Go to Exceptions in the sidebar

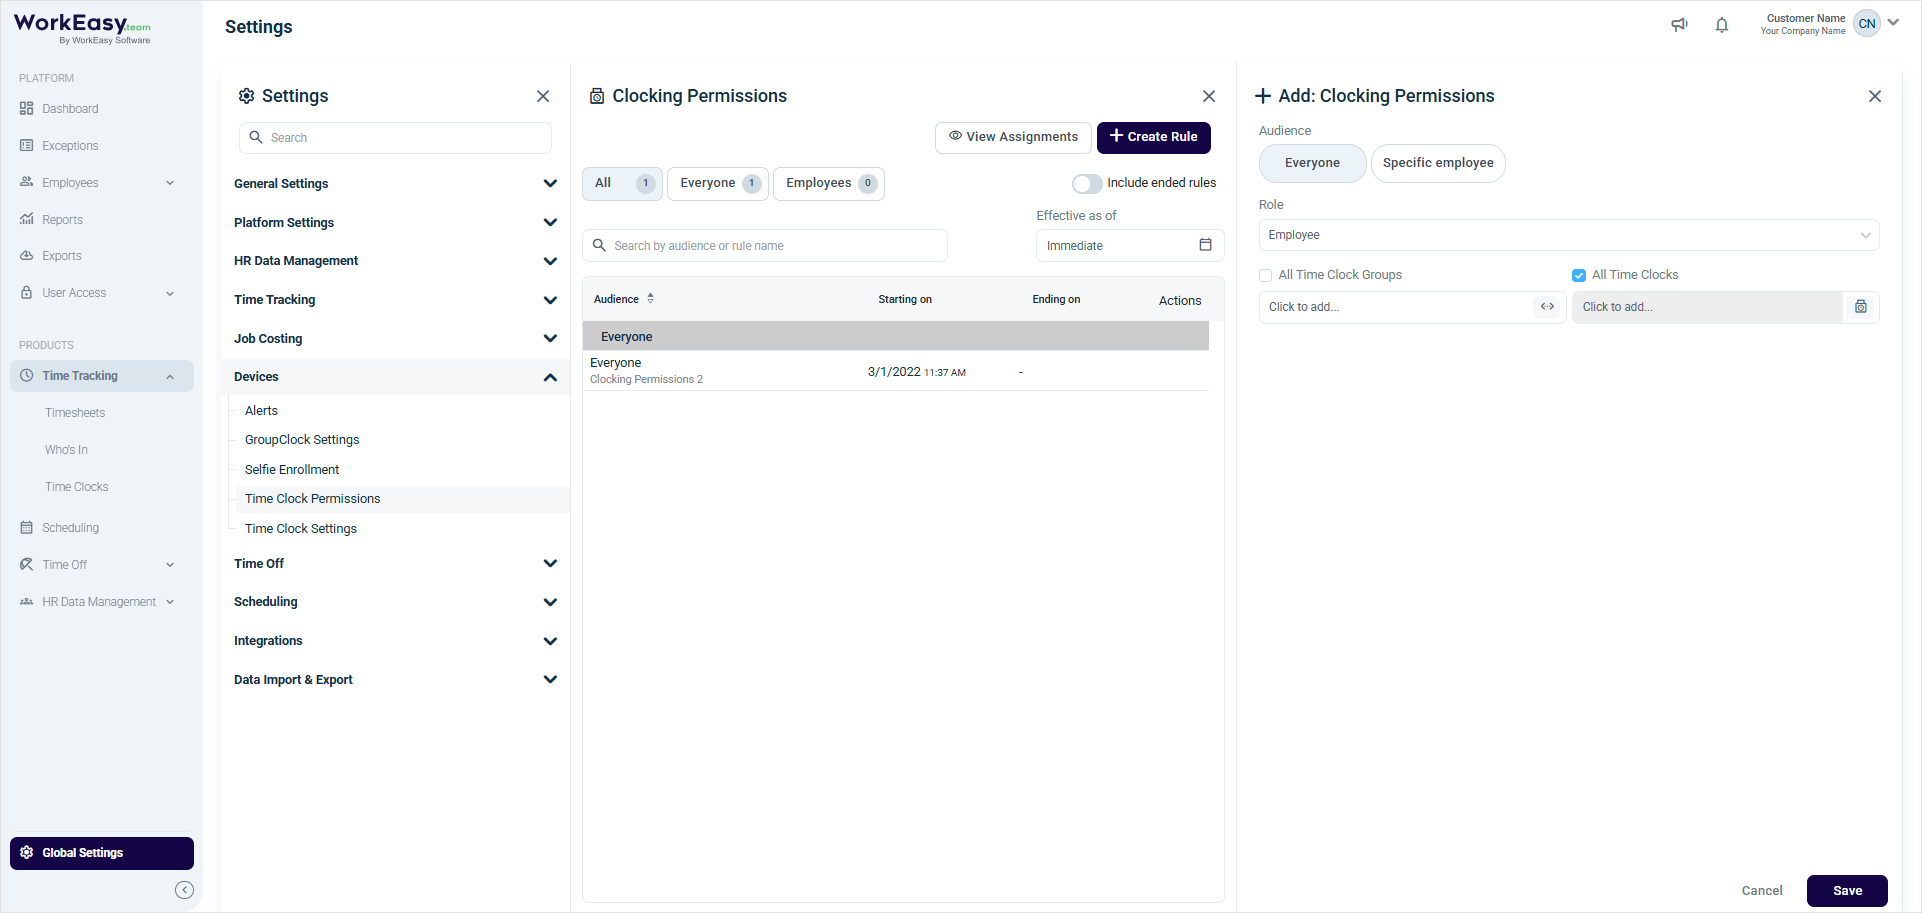point(70,146)
